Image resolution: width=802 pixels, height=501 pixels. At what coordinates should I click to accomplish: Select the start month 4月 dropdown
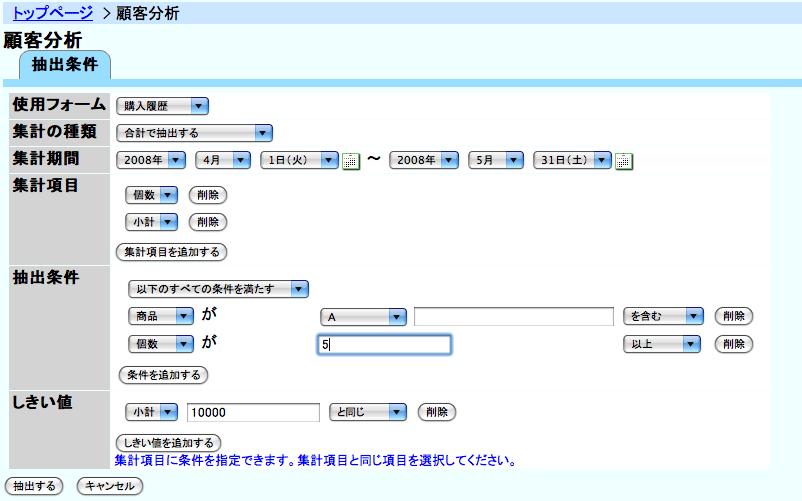(220, 160)
